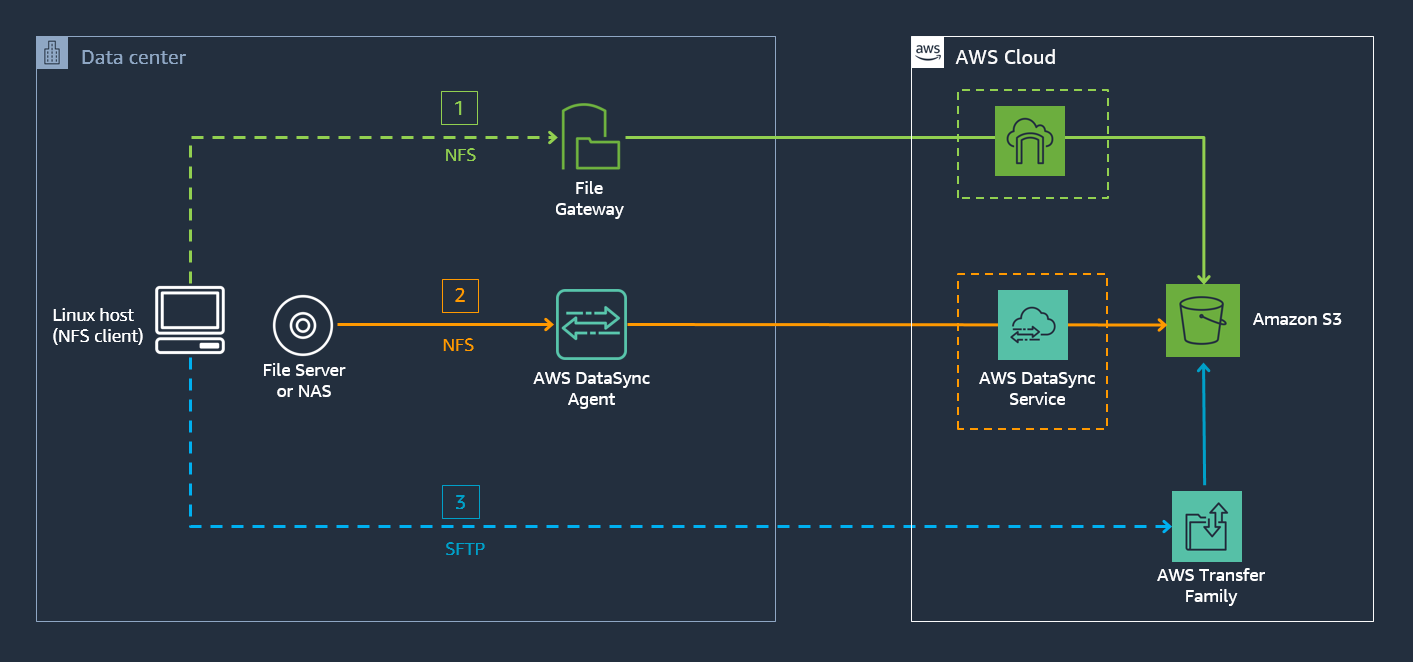Click the 'File Server or NAS' label
Viewport: 1413px width, 662px height.
click(304, 381)
